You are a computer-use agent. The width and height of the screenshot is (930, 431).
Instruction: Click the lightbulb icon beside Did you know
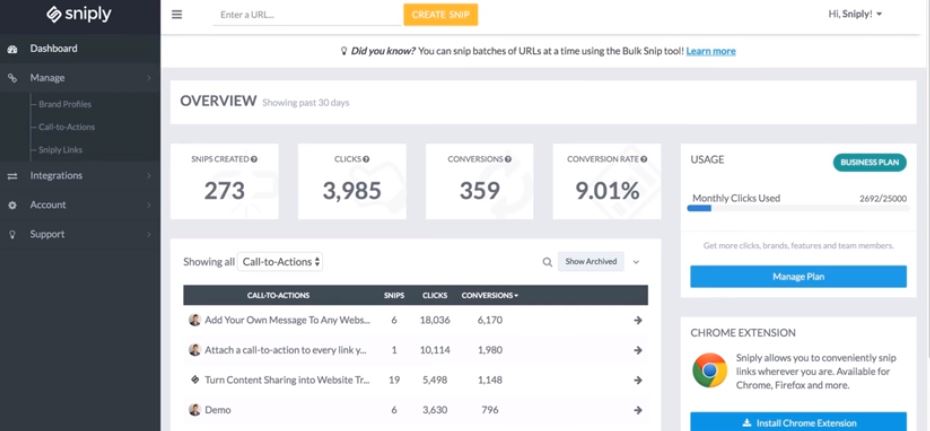coord(343,52)
